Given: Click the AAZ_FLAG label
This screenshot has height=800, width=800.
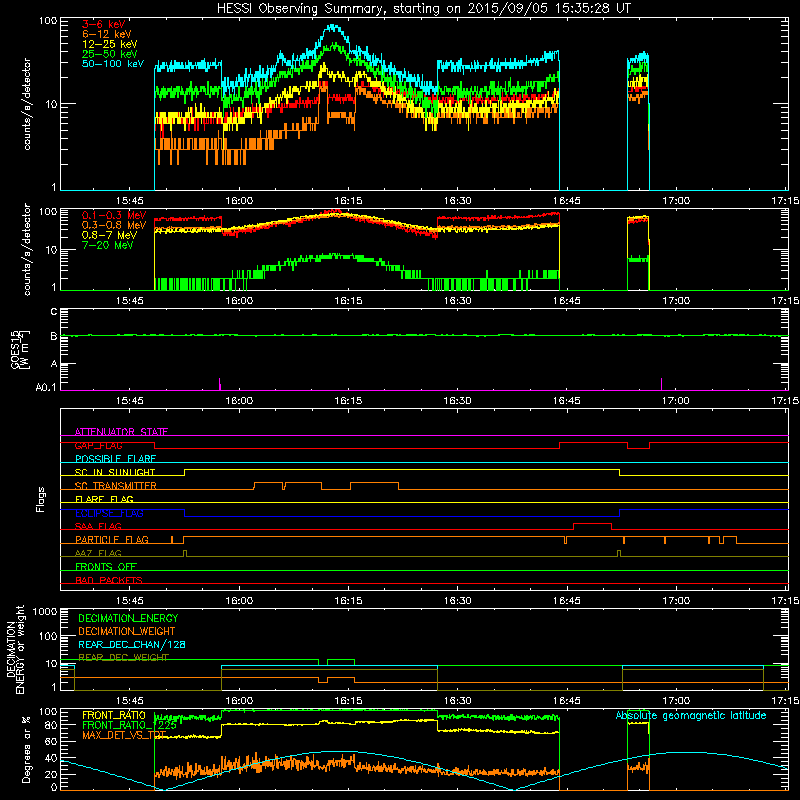Looking at the screenshot, I should tap(98, 553).
